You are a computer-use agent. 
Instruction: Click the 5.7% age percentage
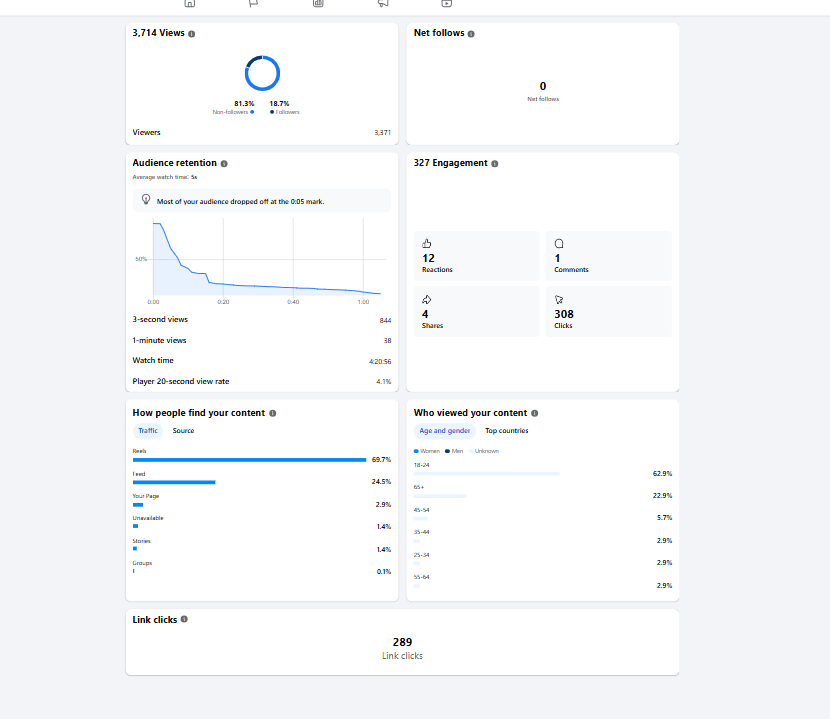pos(664,518)
